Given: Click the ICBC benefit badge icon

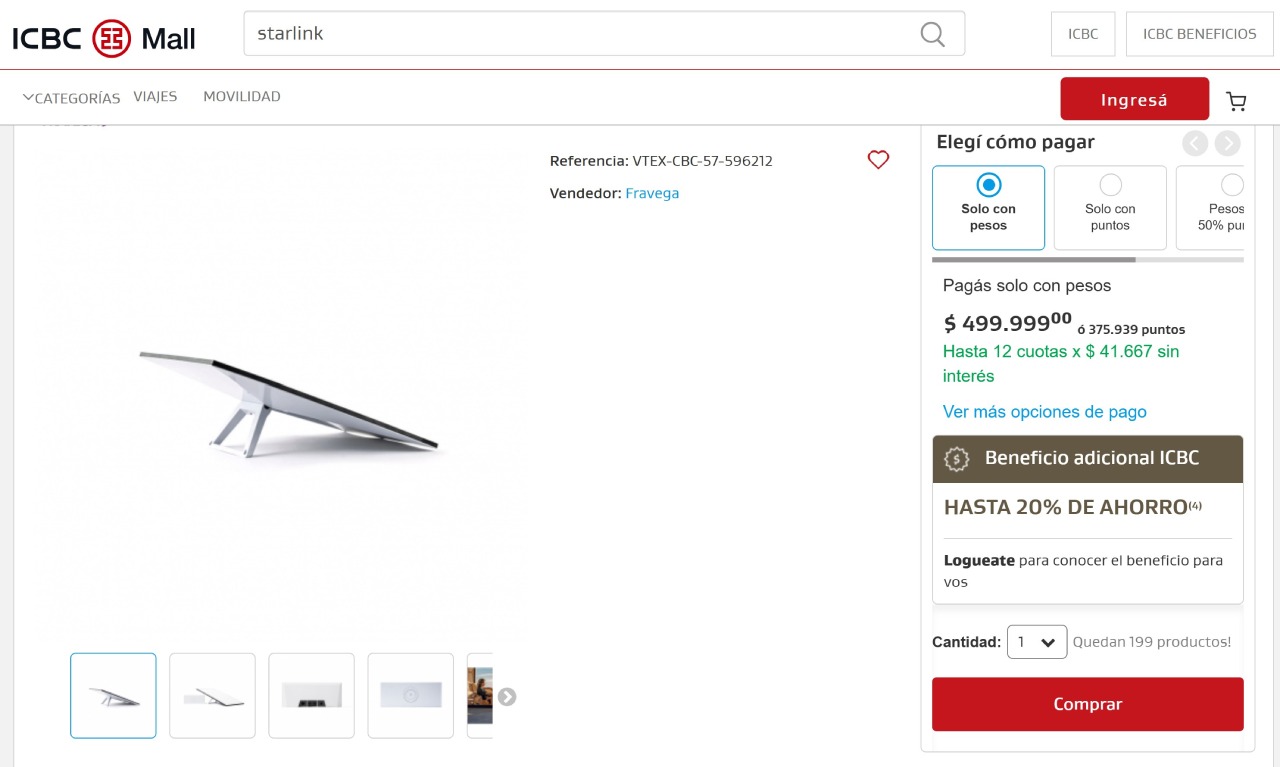Looking at the screenshot, I should coord(957,459).
